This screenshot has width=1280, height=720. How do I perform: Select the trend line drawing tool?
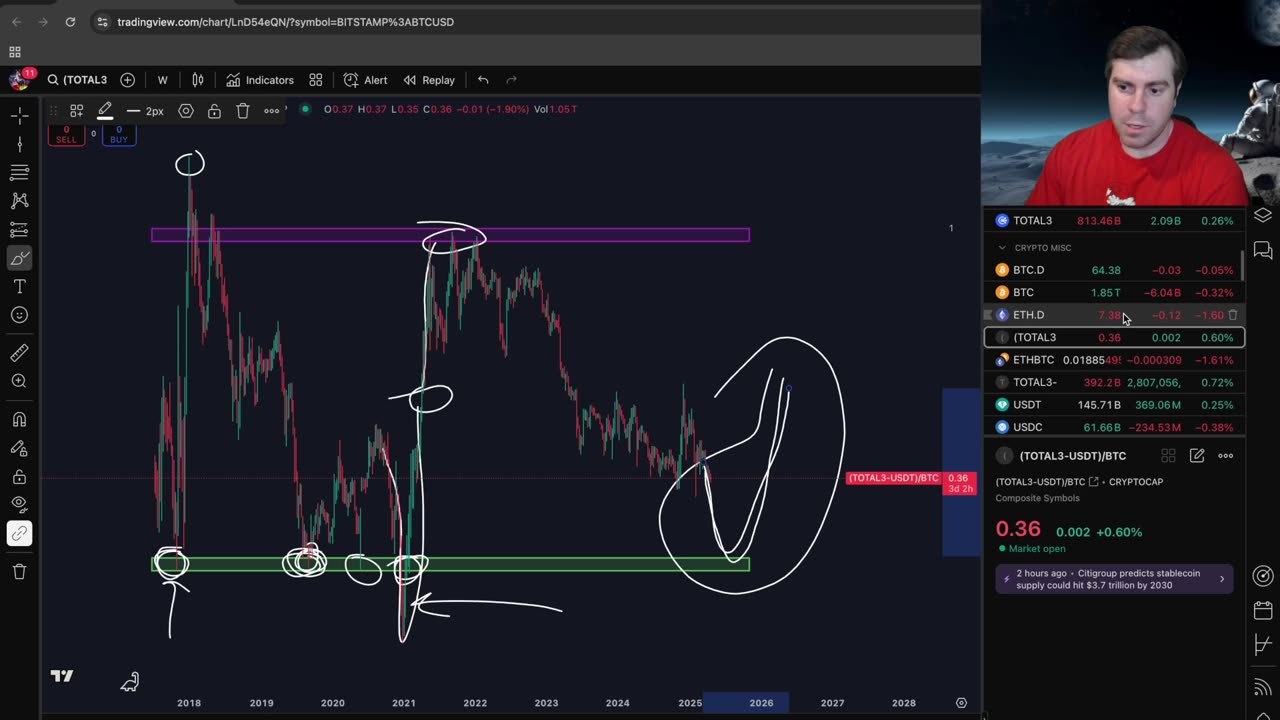(19, 145)
